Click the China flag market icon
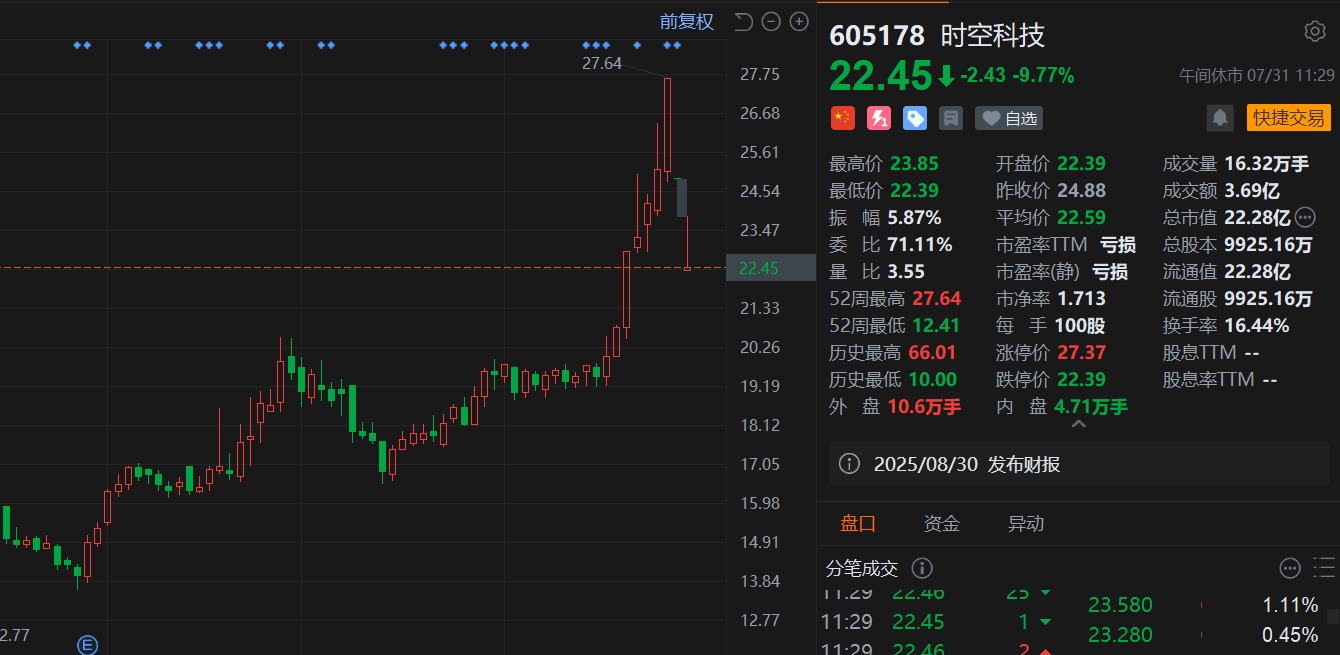This screenshot has height=655, width=1340. click(843, 118)
